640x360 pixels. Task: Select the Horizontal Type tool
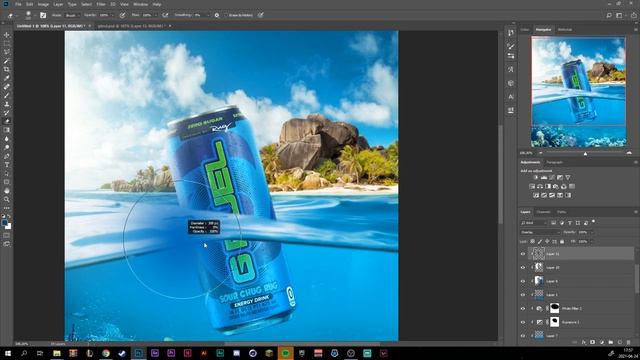[7, 164]
